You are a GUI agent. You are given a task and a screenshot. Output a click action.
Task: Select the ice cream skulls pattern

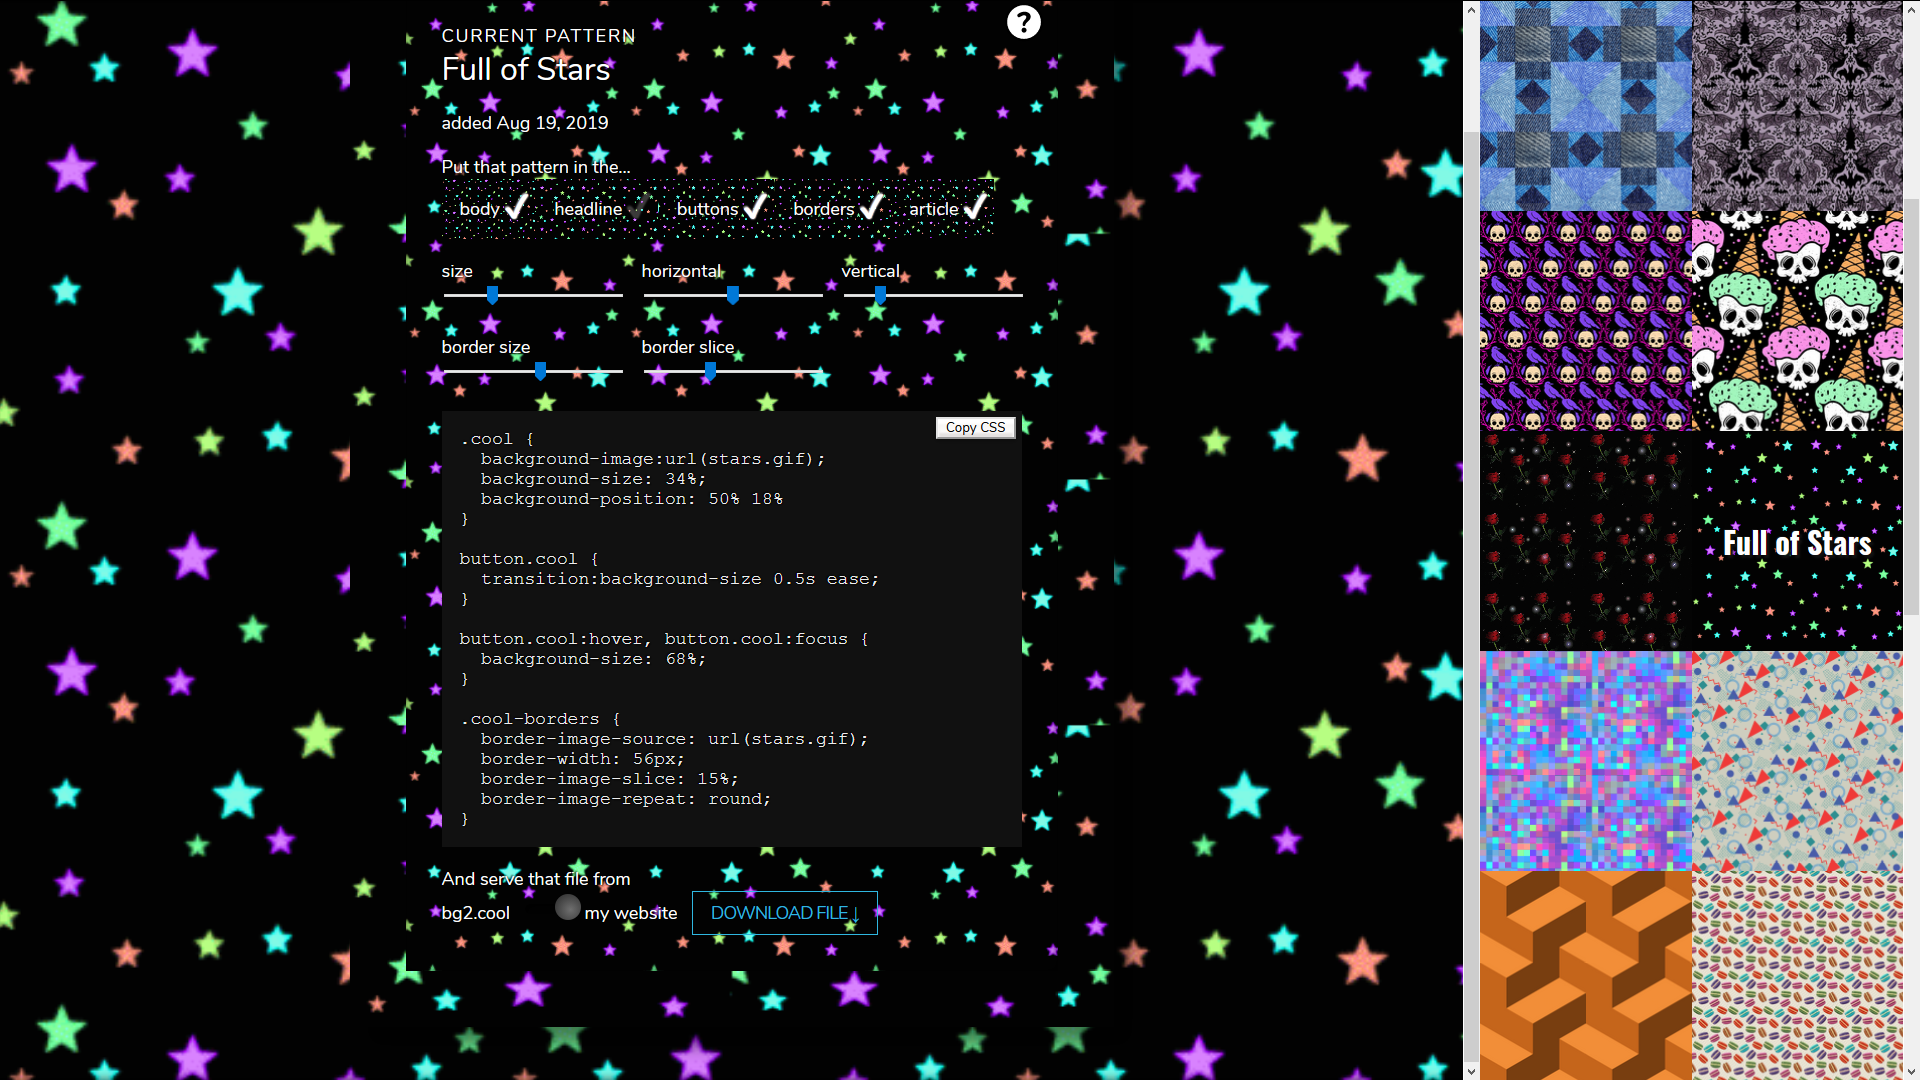click(x=1797, y=321)
